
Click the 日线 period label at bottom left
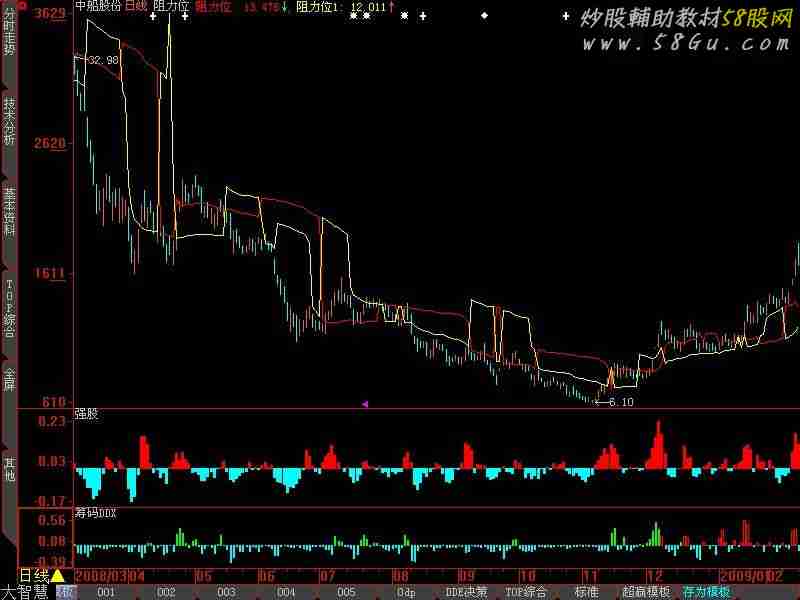pos(34,576)
